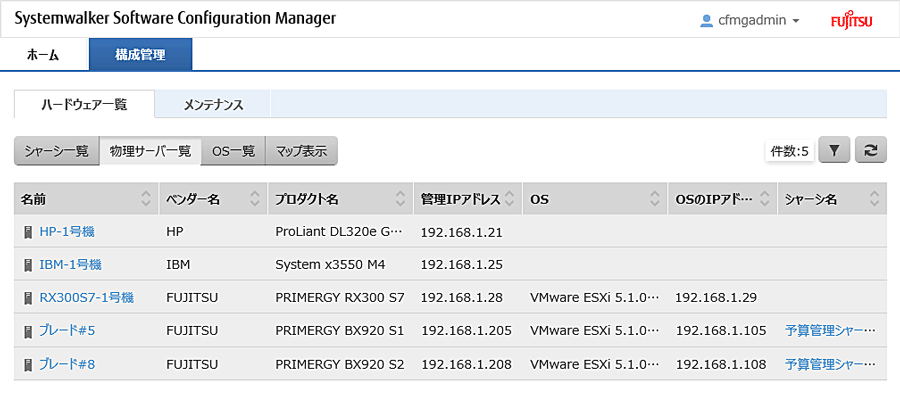
Task: Click the server icon next to RX300S7-1号機
Action: (x=28, y=298)
